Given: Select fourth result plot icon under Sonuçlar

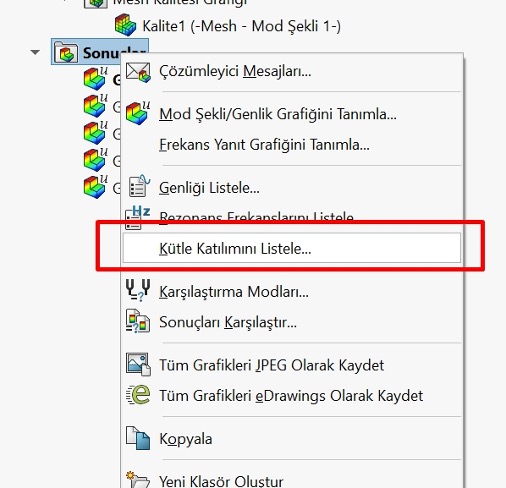Looking at the screenshot, I should pyautogui.click(x=96, y=160).
